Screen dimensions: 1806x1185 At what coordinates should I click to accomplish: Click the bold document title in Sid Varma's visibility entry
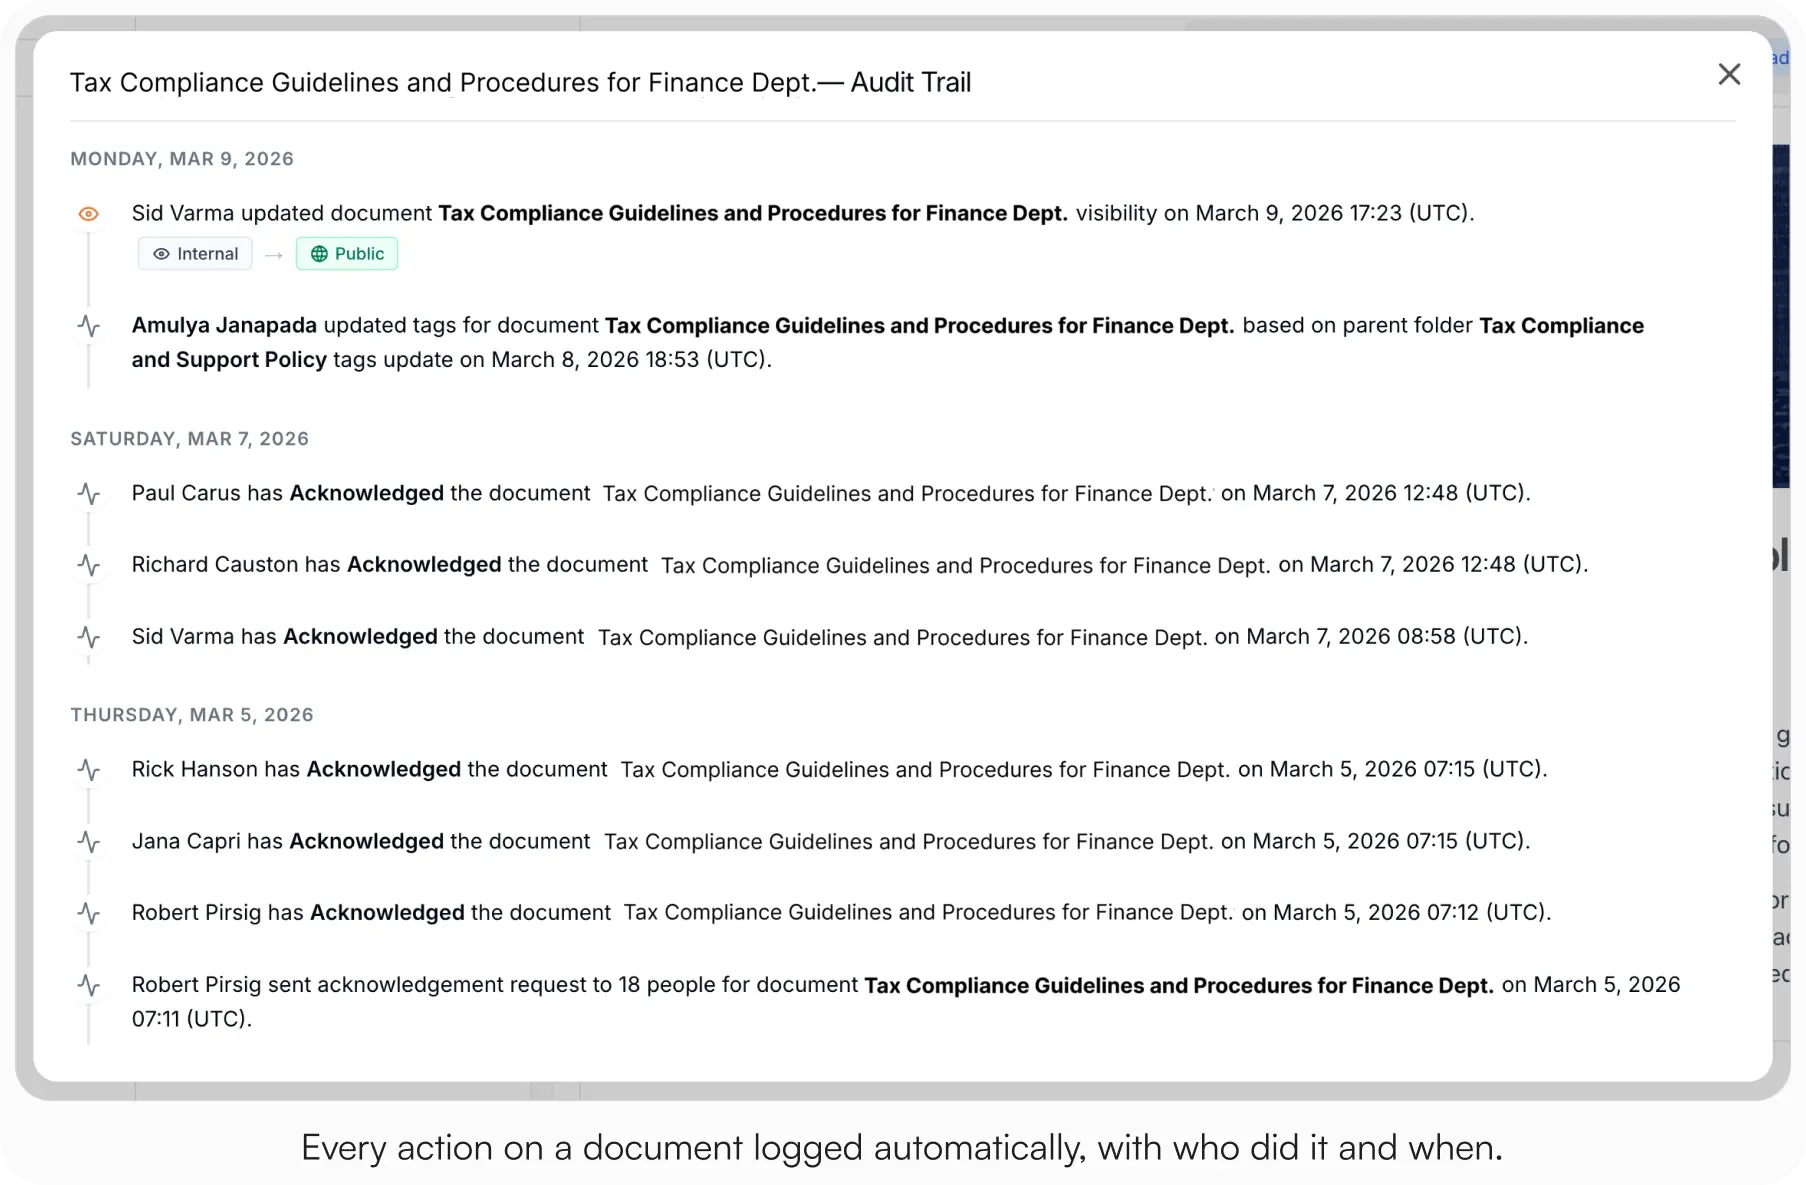click(753, 213)
